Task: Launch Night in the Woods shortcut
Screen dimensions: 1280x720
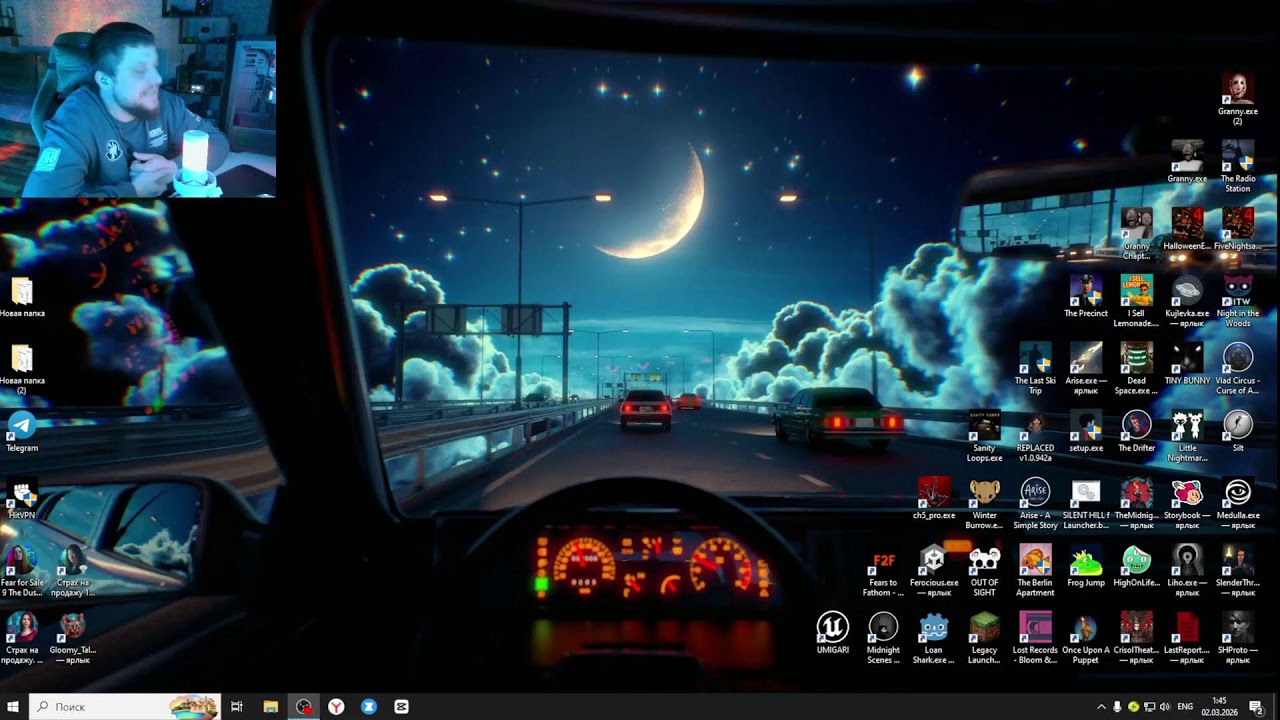Action: (1237, 301)
